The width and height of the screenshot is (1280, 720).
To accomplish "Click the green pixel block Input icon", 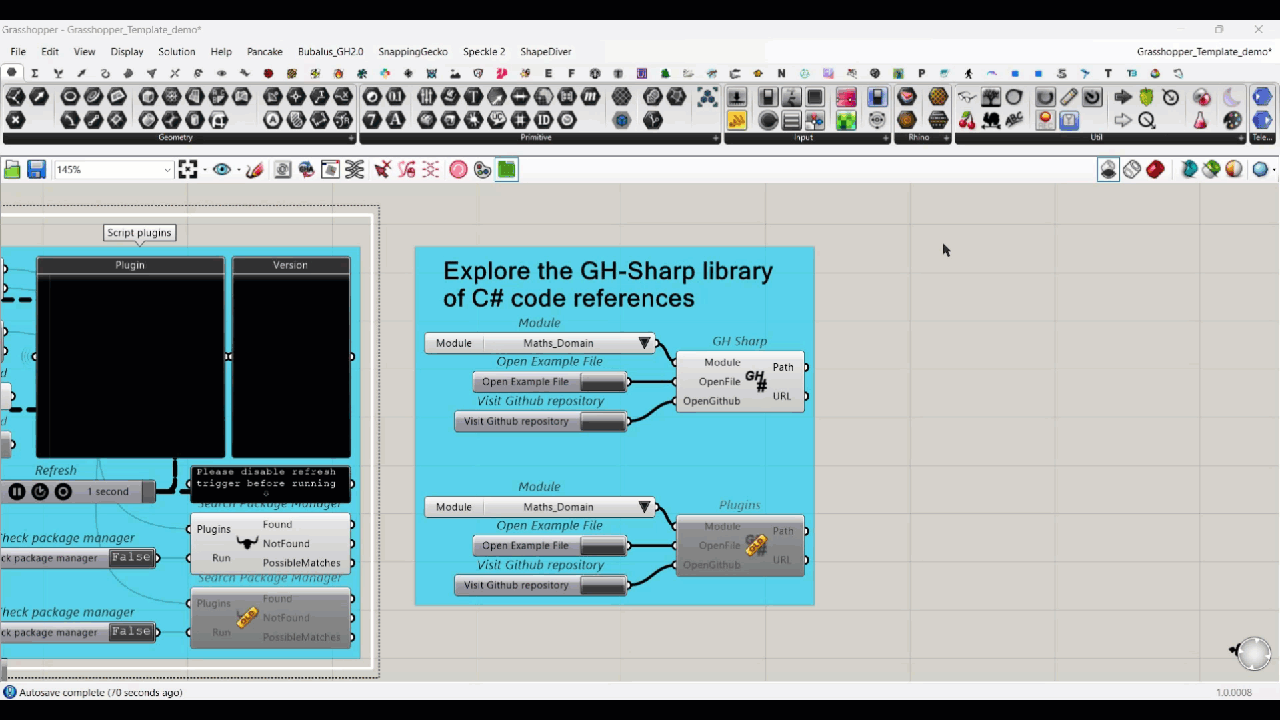I will [846, 120].
